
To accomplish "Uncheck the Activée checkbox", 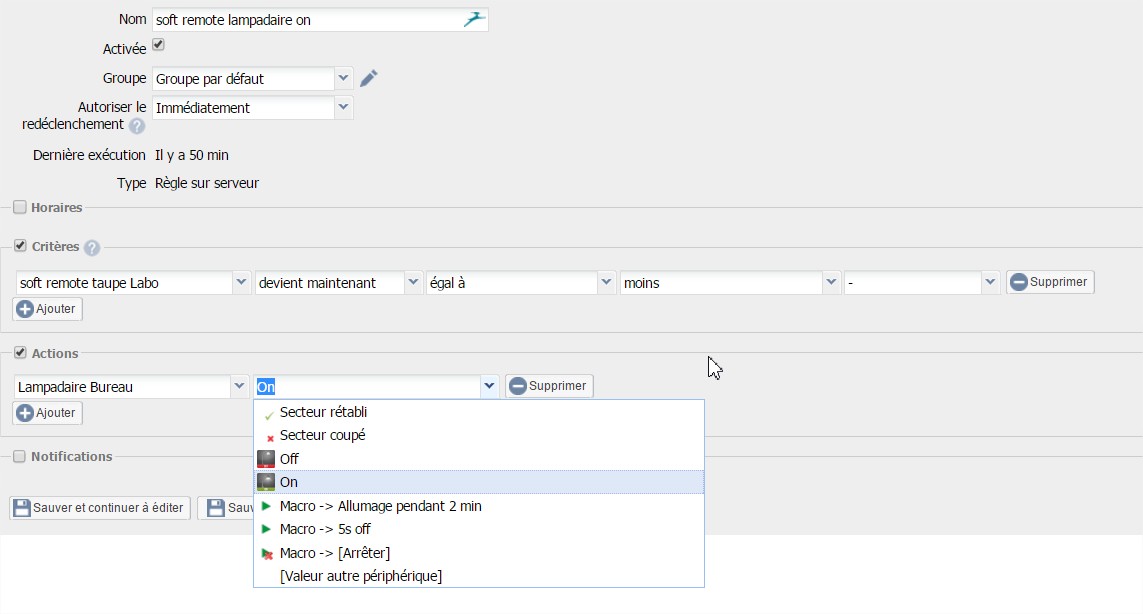I will coord(158,46).
